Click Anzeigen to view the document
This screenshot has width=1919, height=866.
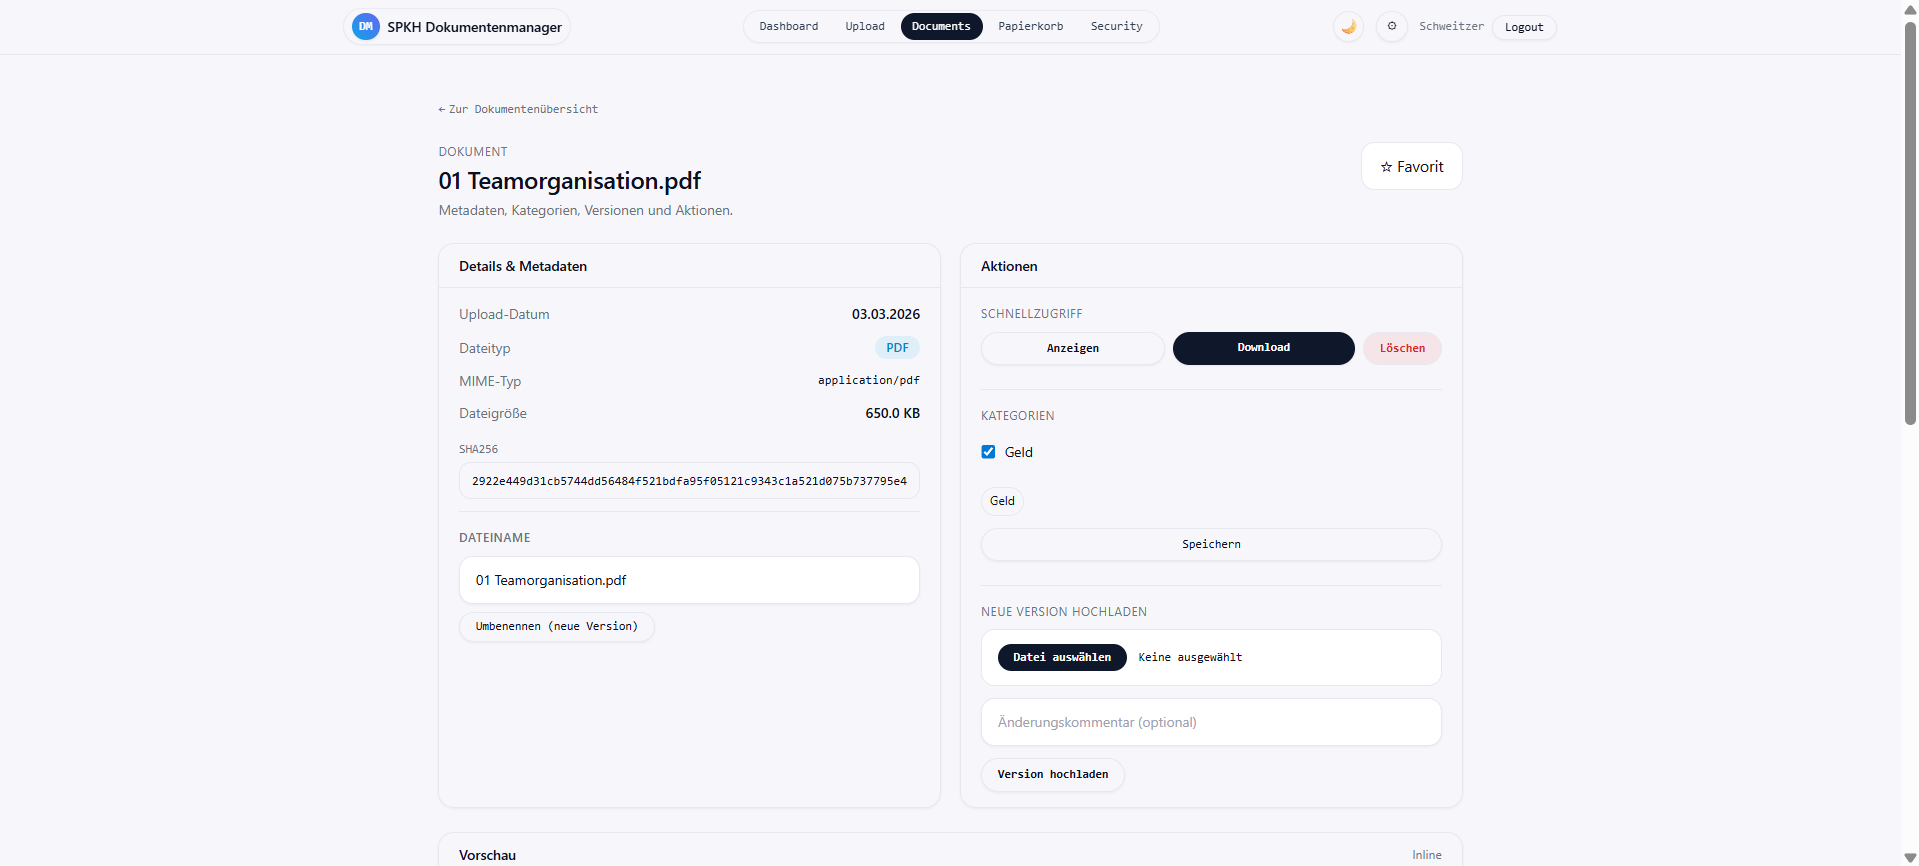(x=1072, y=348)
